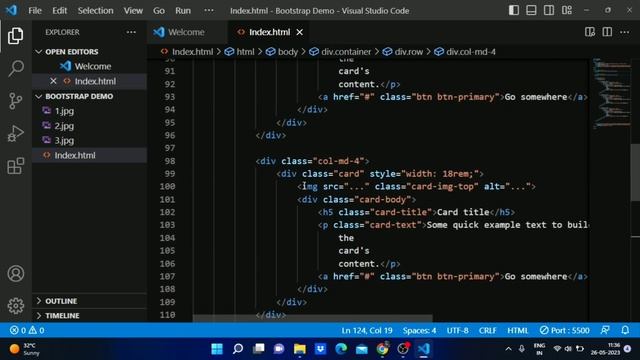The image size is (640, 360).
Task: Open the File menu
Action: click(35, 11)
